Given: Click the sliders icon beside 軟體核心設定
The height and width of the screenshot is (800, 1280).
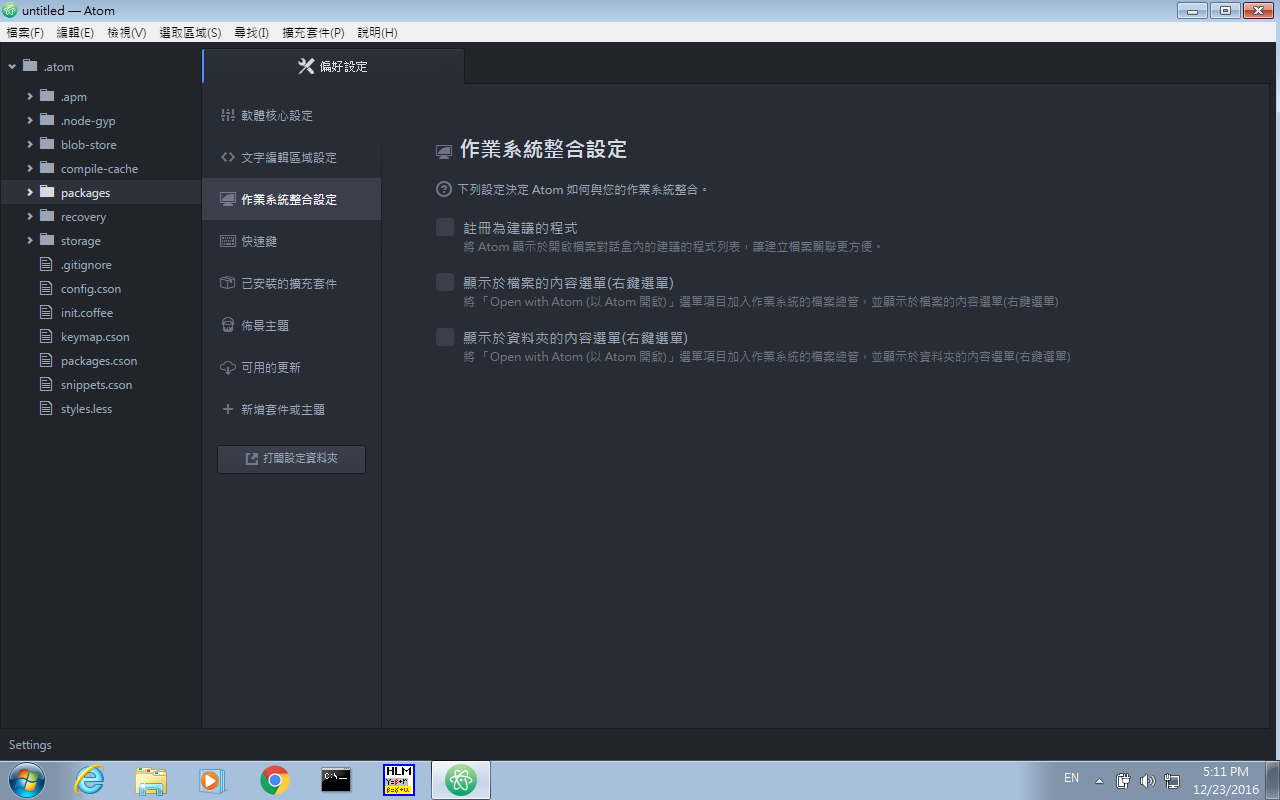Looking at the screenshot, I should coord(228,115).
